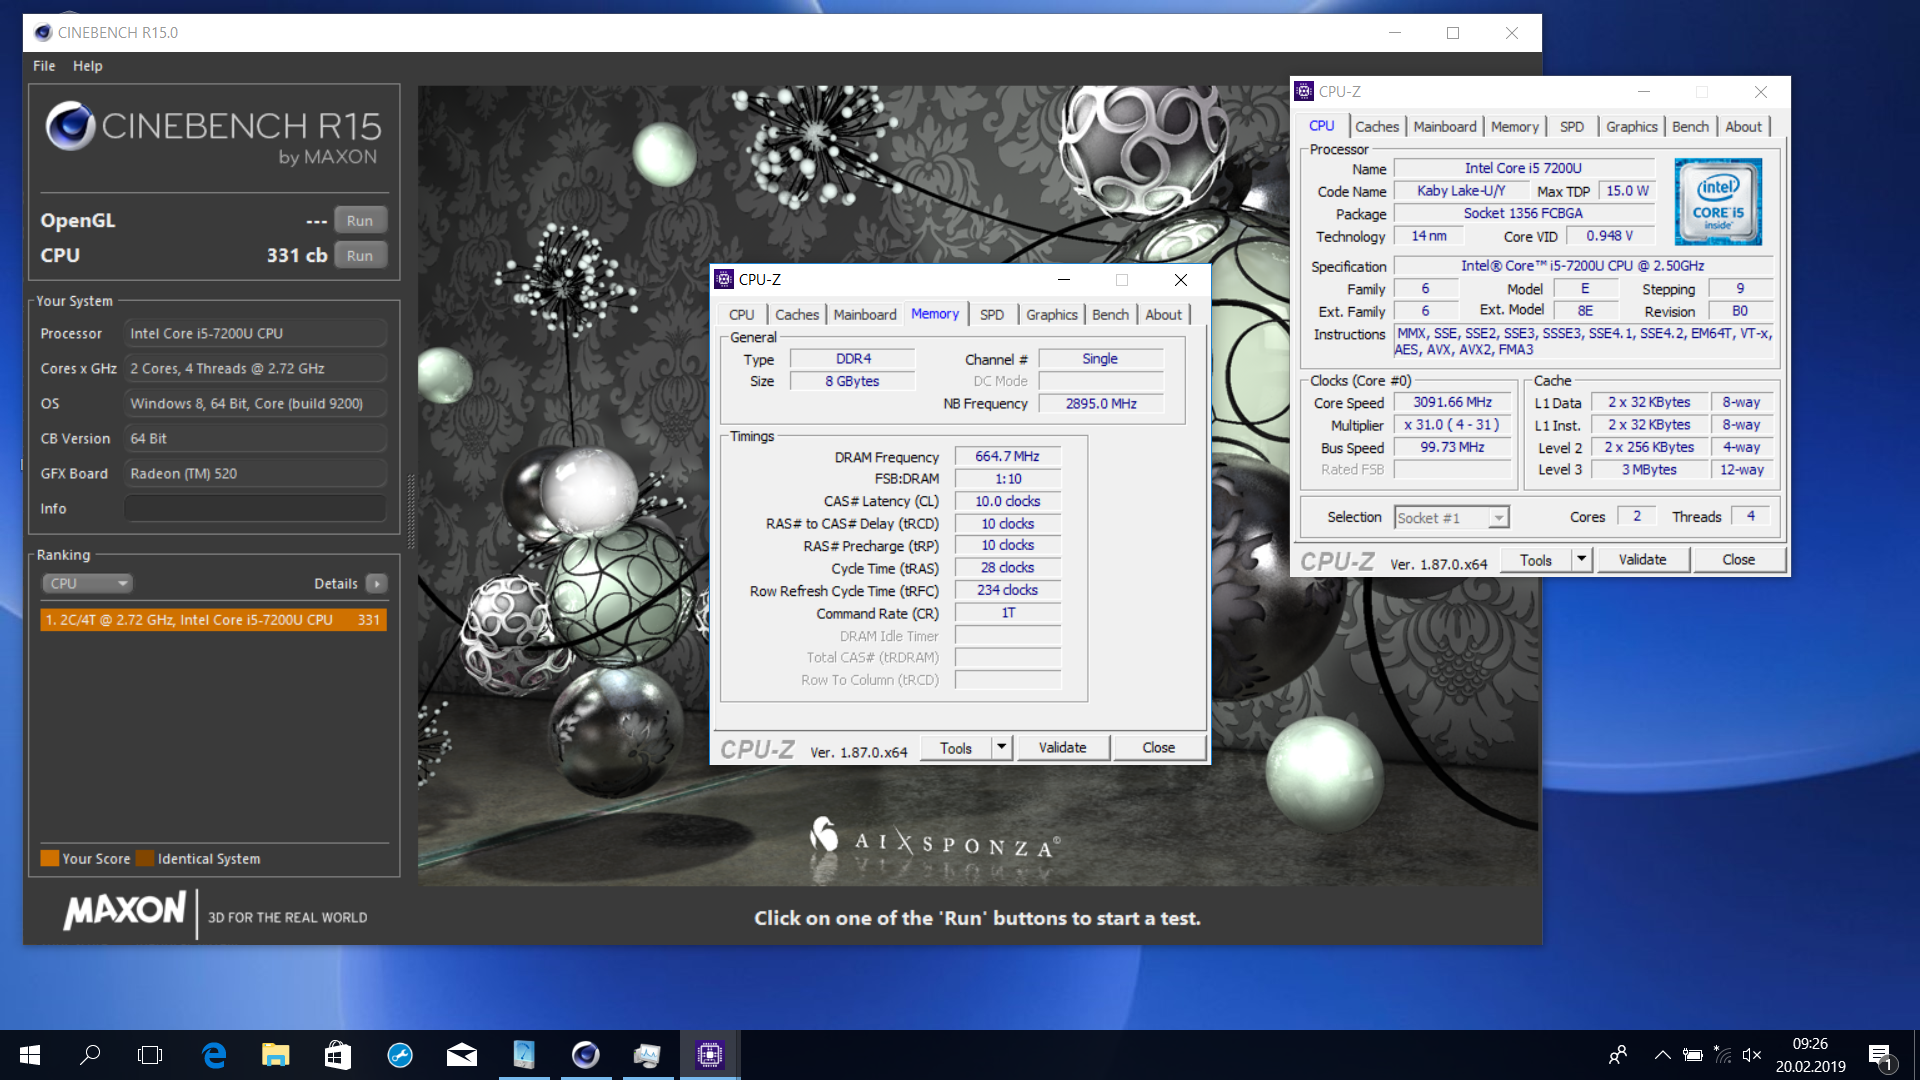Open the Help menu in Cinebench
This screenshot has width=1920, height=1080.
click(88, 66)
